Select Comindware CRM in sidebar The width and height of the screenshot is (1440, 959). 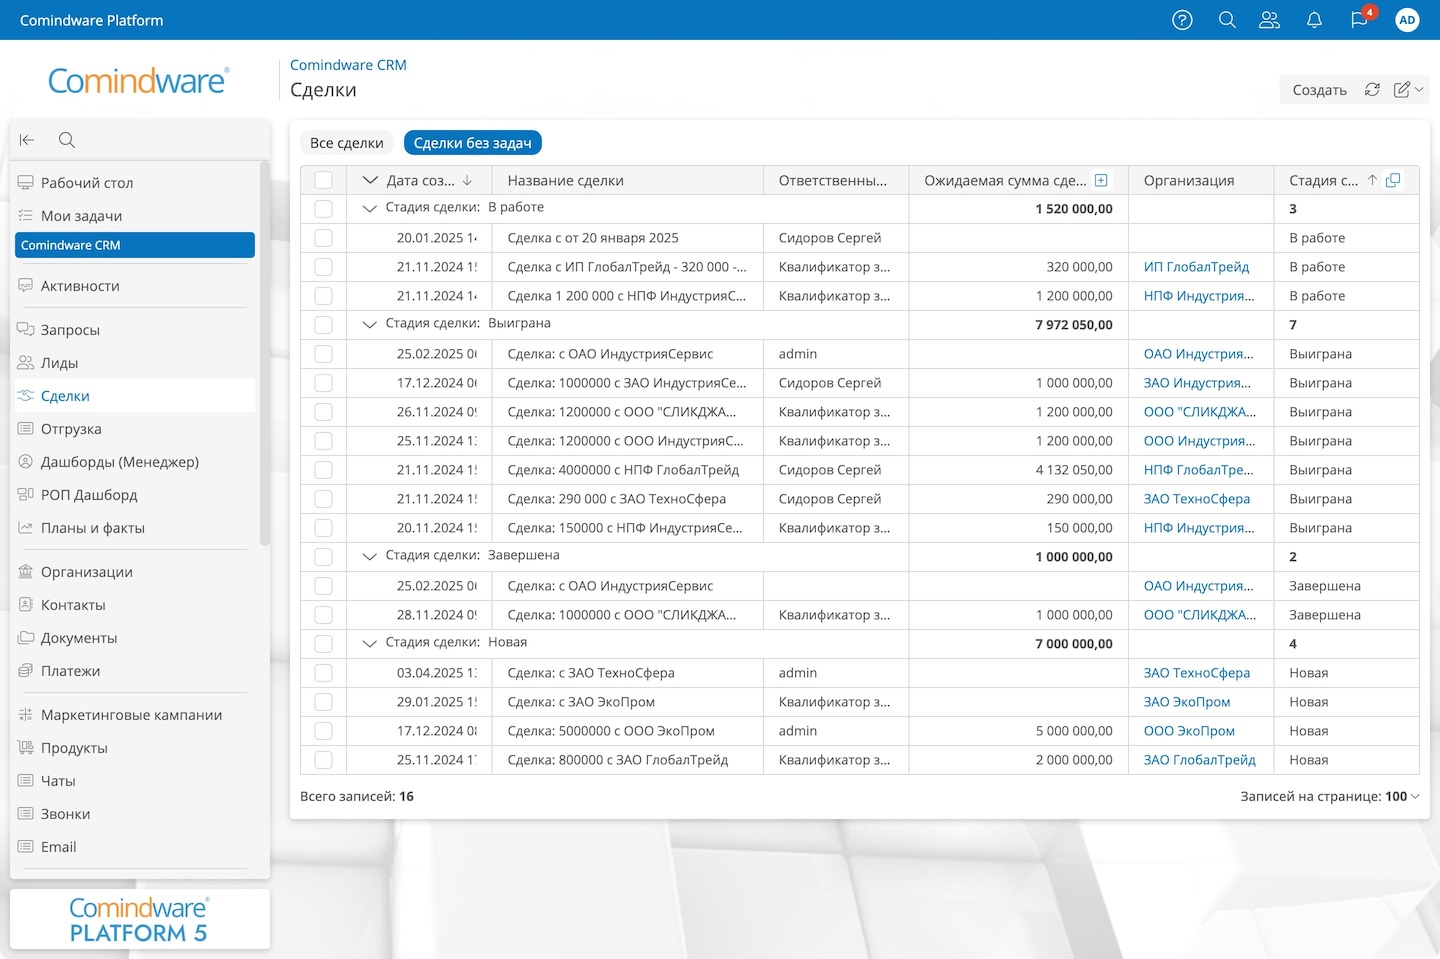point(135,245)
